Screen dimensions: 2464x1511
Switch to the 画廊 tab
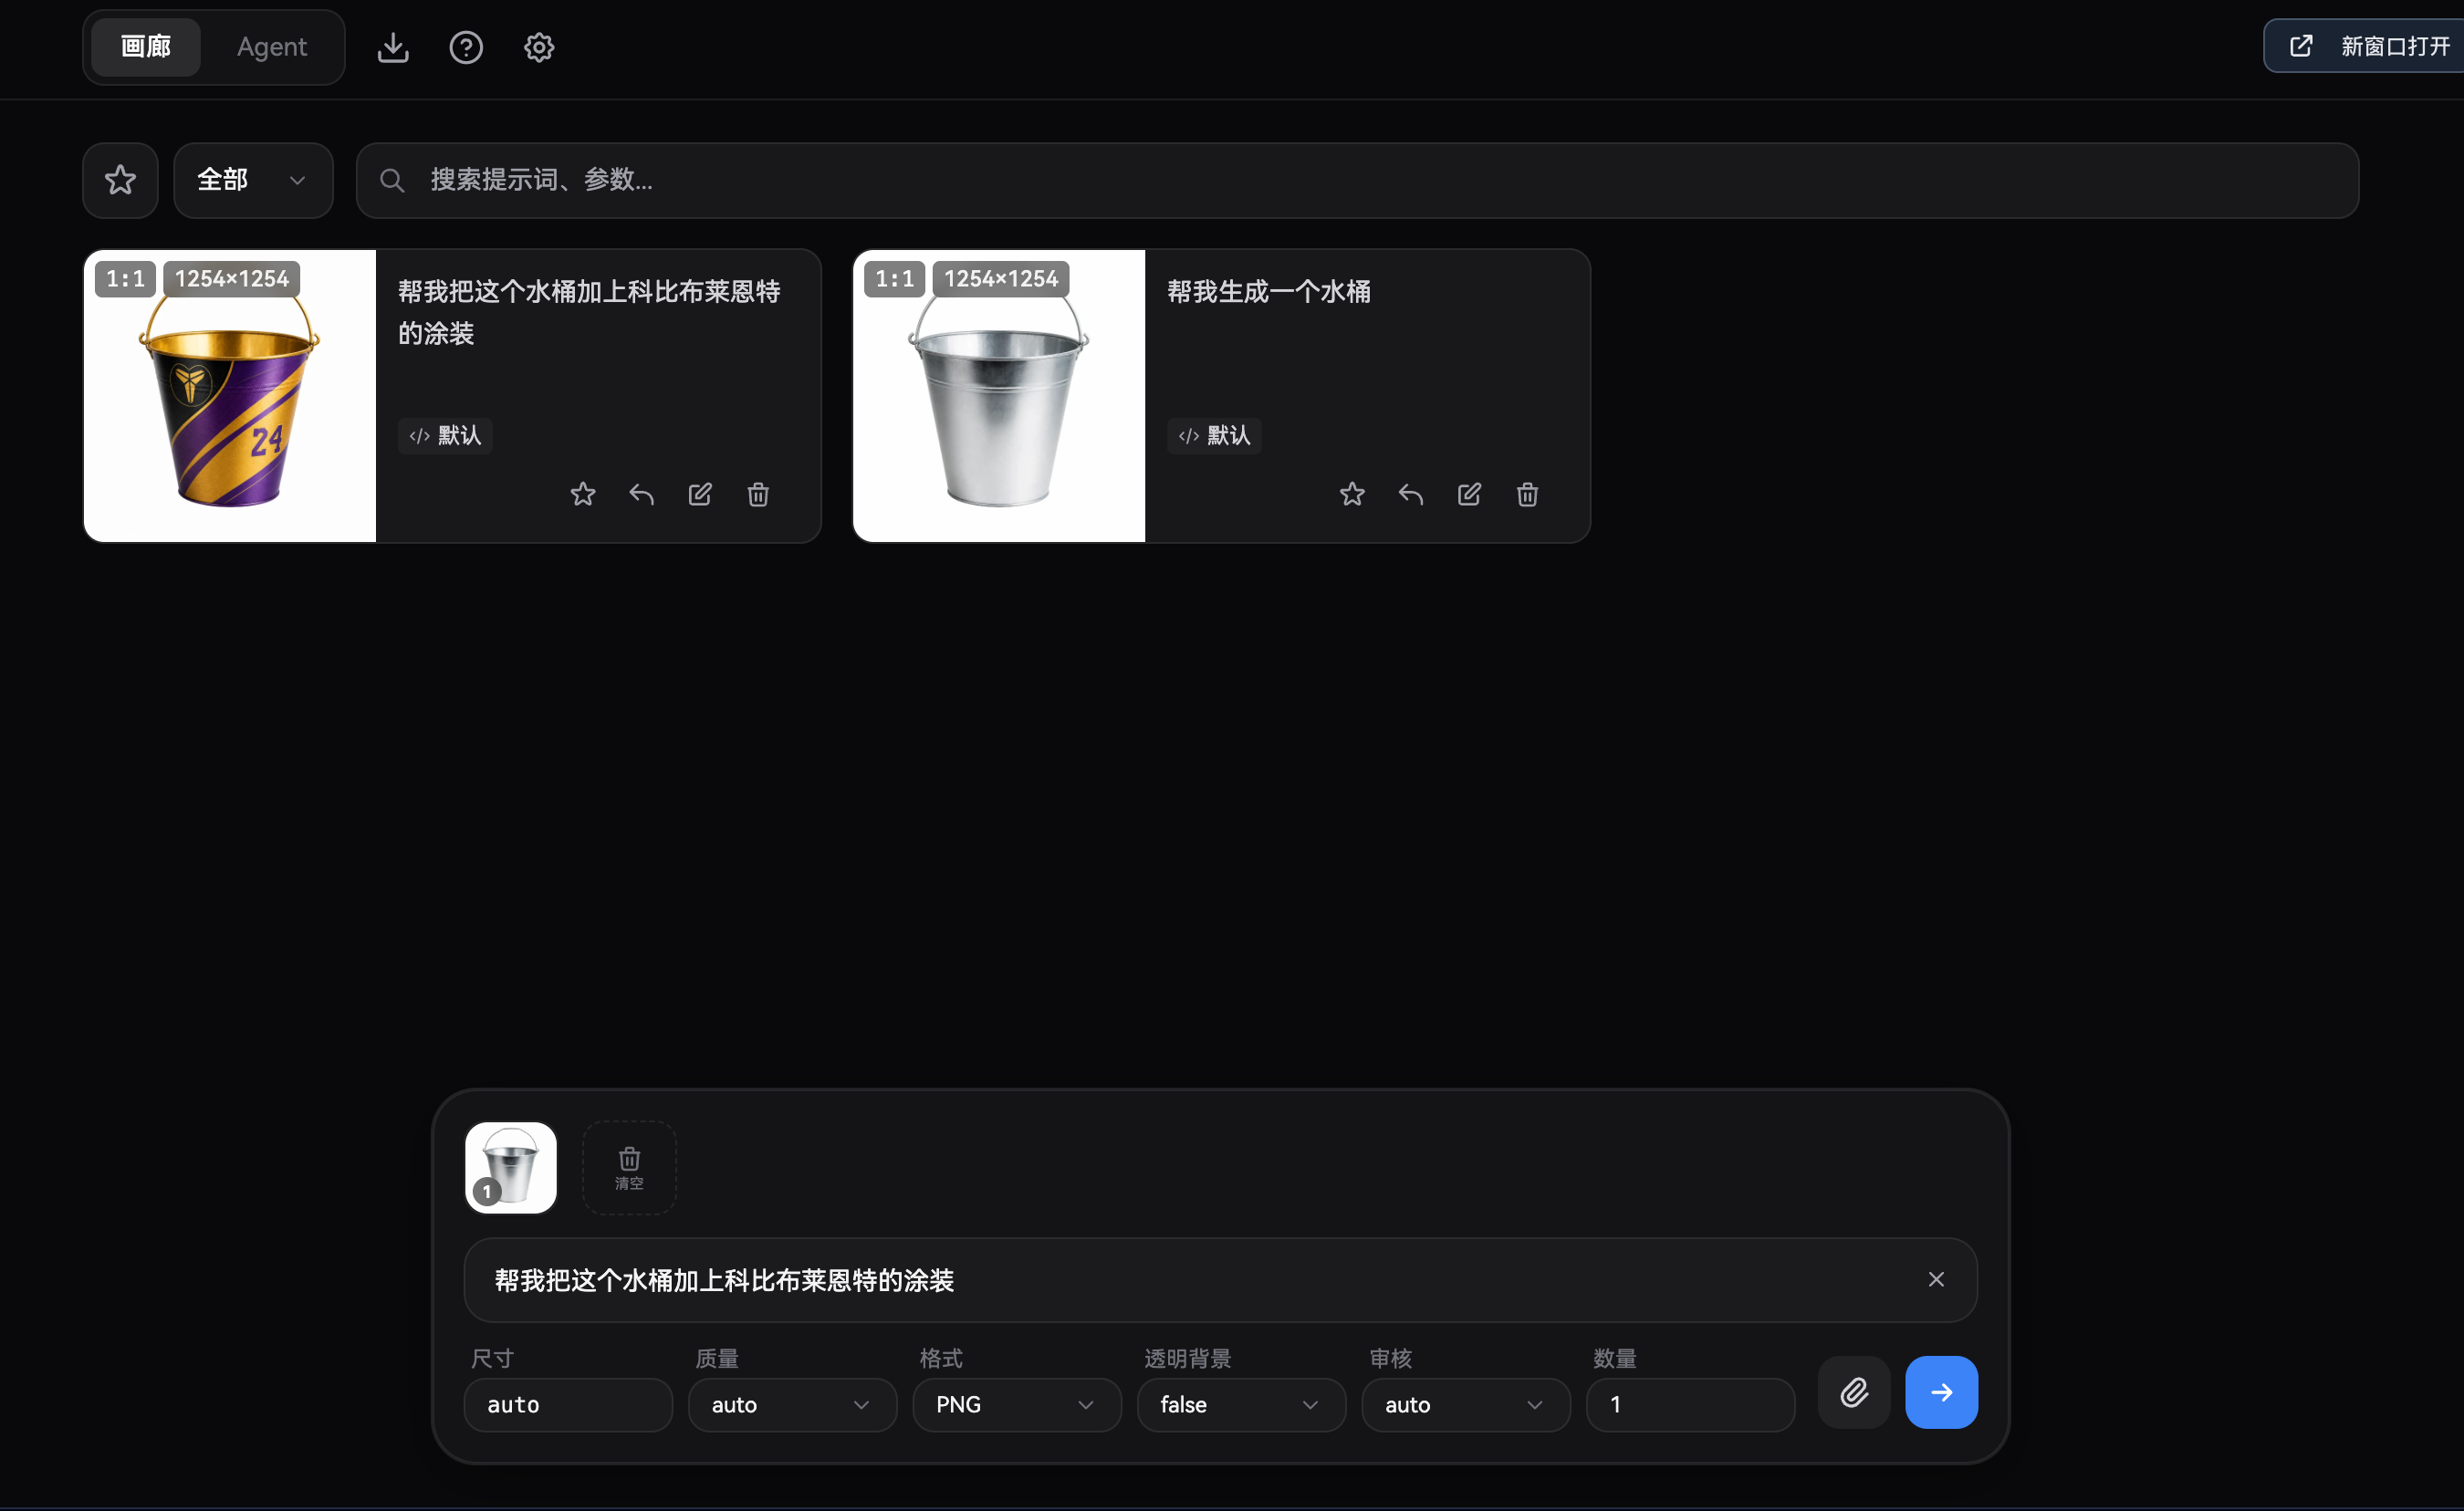(x=146, y=47)
